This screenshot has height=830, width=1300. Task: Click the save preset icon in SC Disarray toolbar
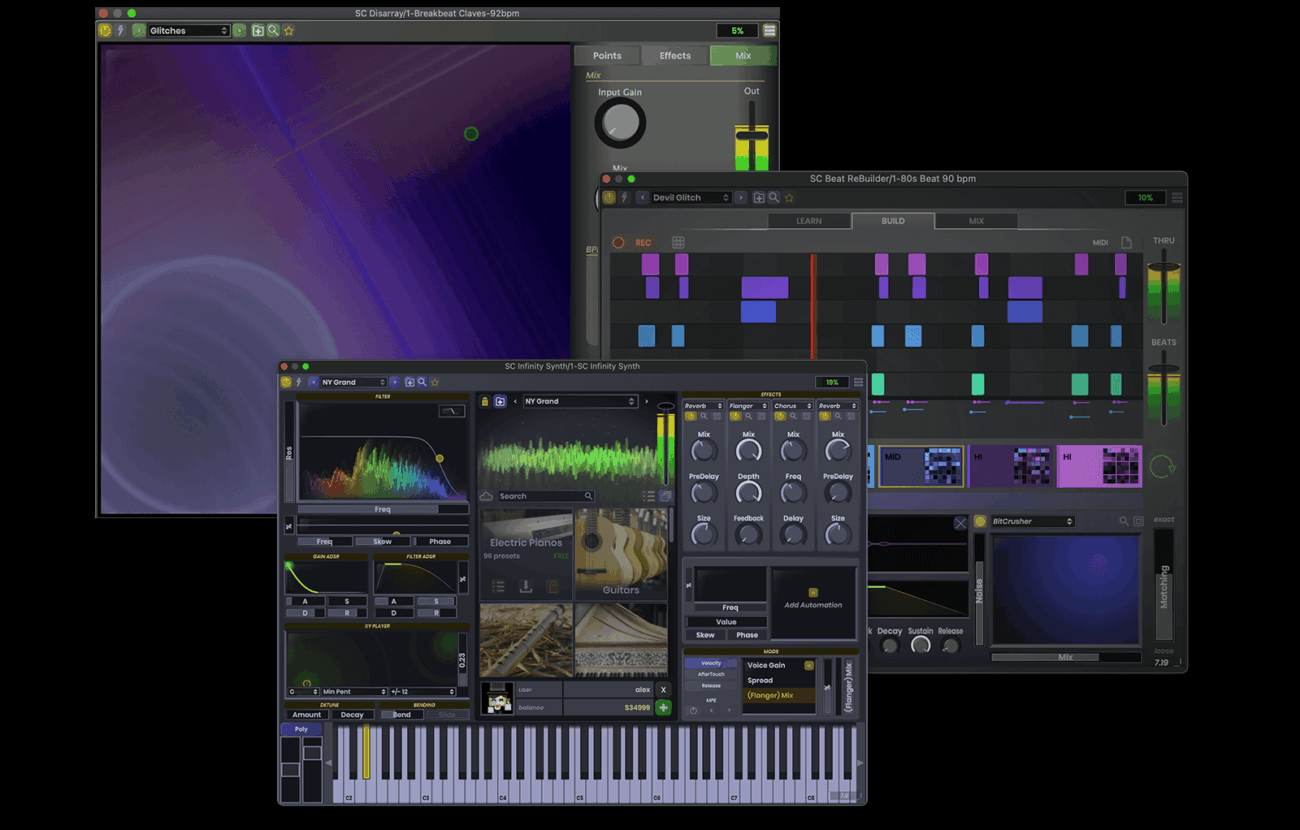coord(258,31)
